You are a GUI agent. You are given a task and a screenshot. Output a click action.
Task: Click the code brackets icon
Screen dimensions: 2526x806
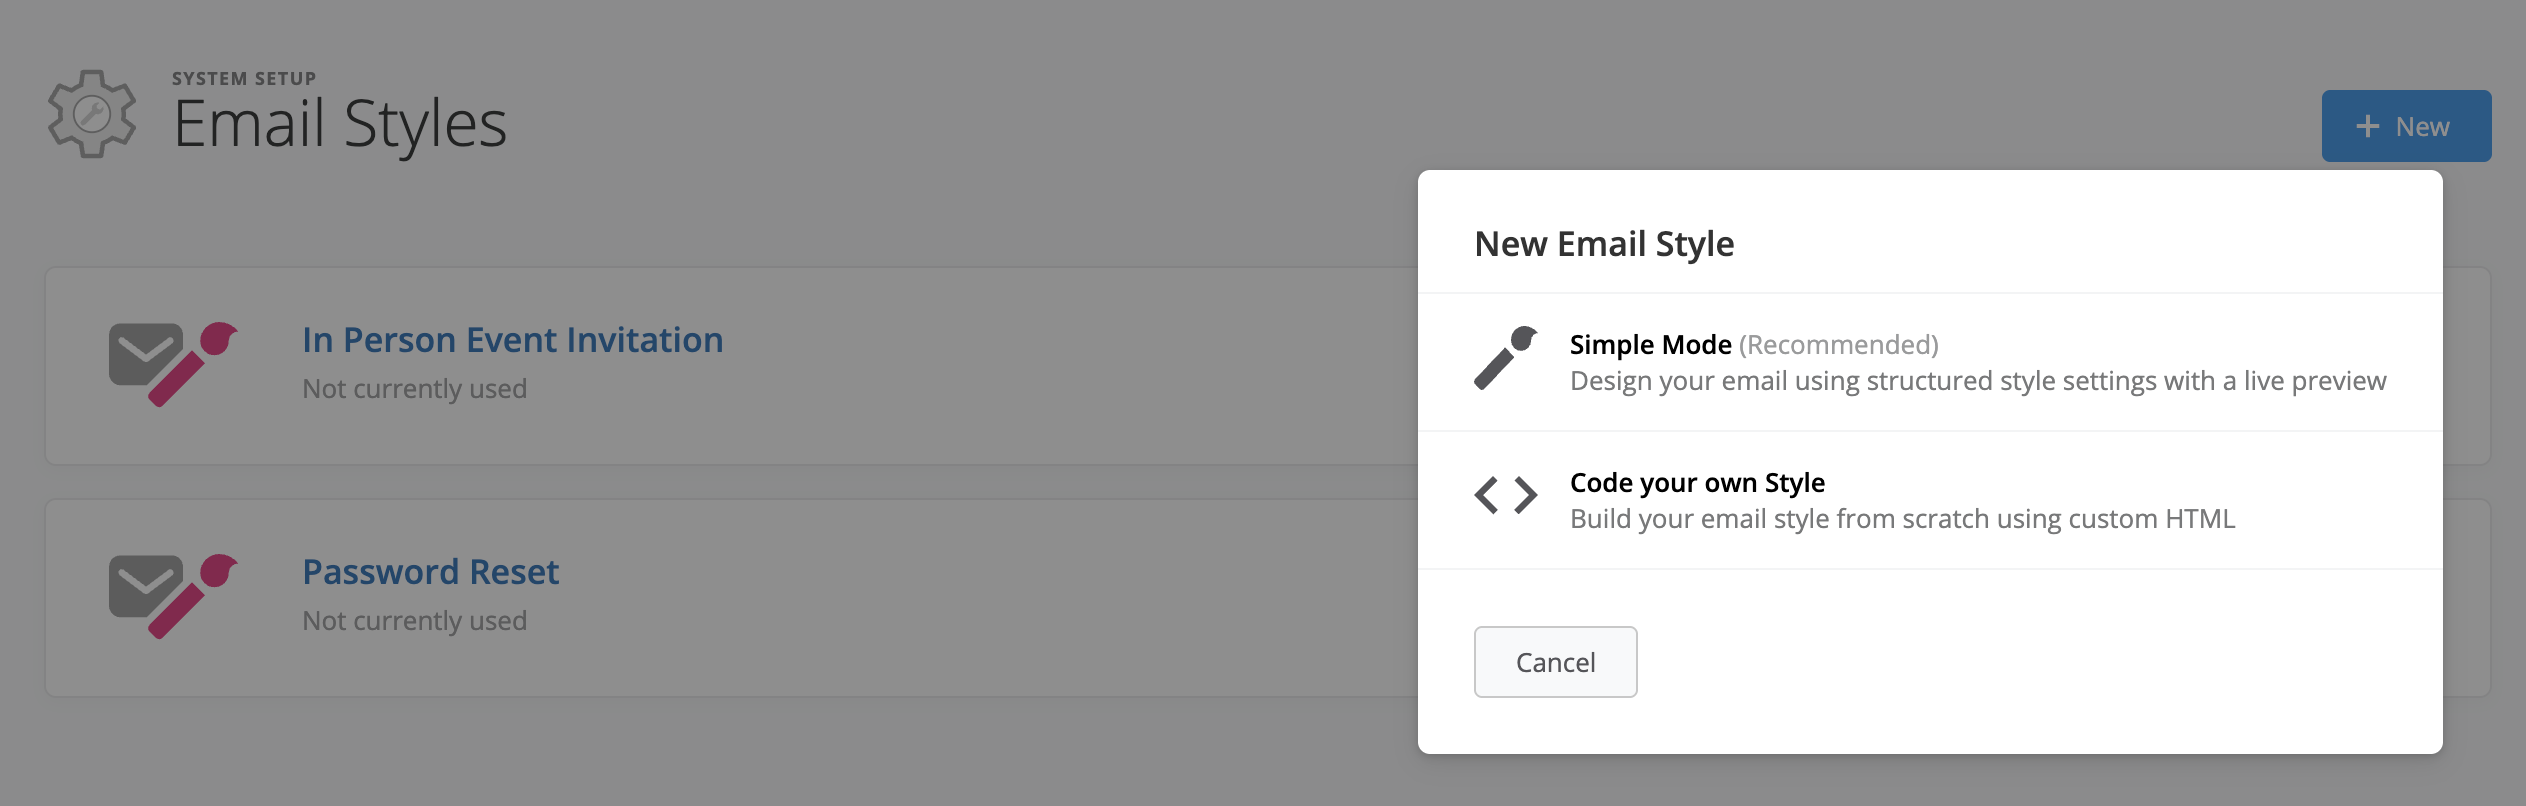click(x=1505, y=495)
